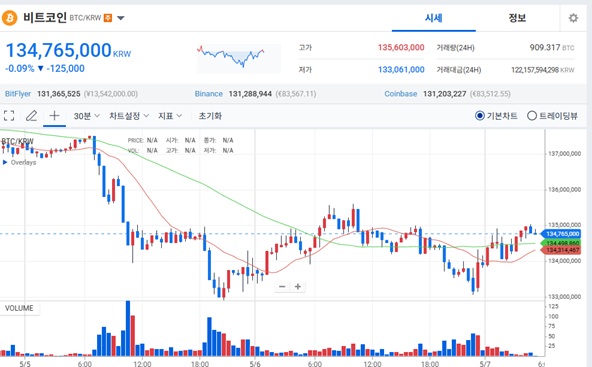Open the coin selector dropdown arrow beside BTC/KRW
The image size is (592, 367).
120,18
